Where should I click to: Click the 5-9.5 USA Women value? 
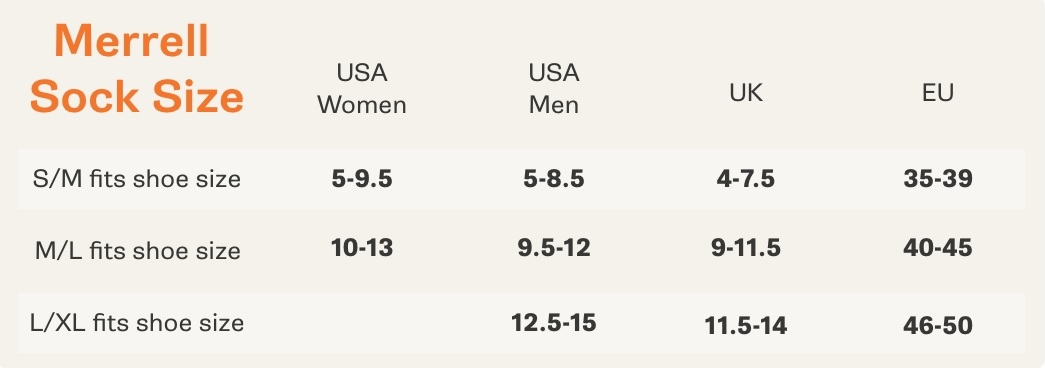(362, 179)
